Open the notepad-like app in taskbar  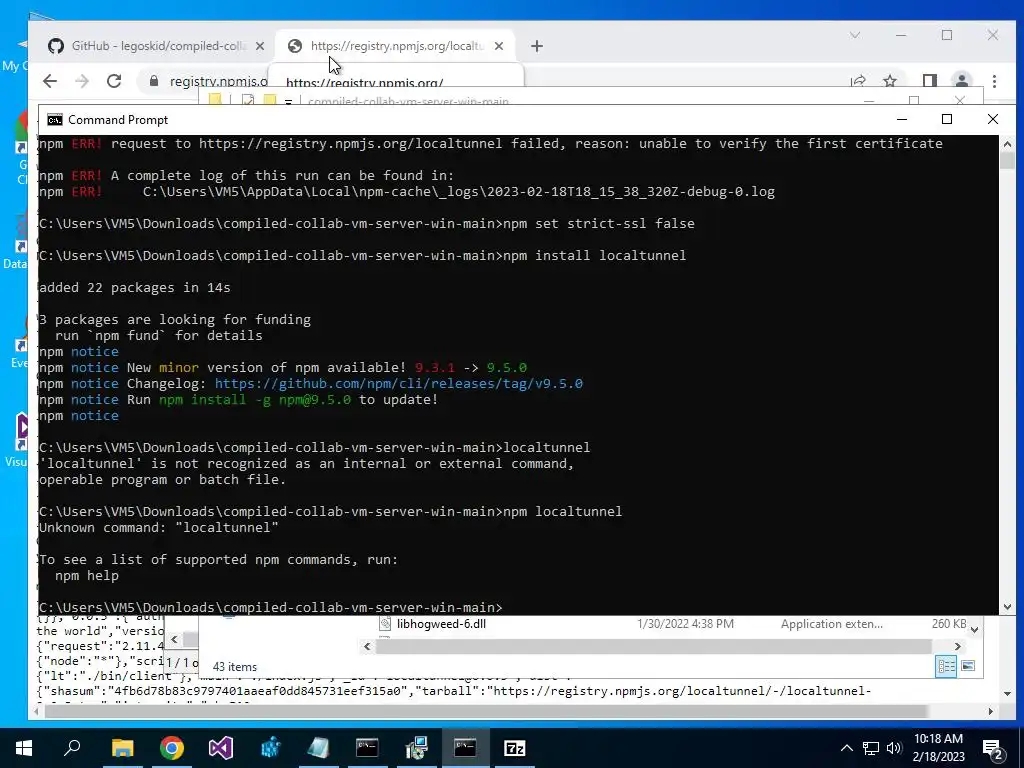(319, 748)
